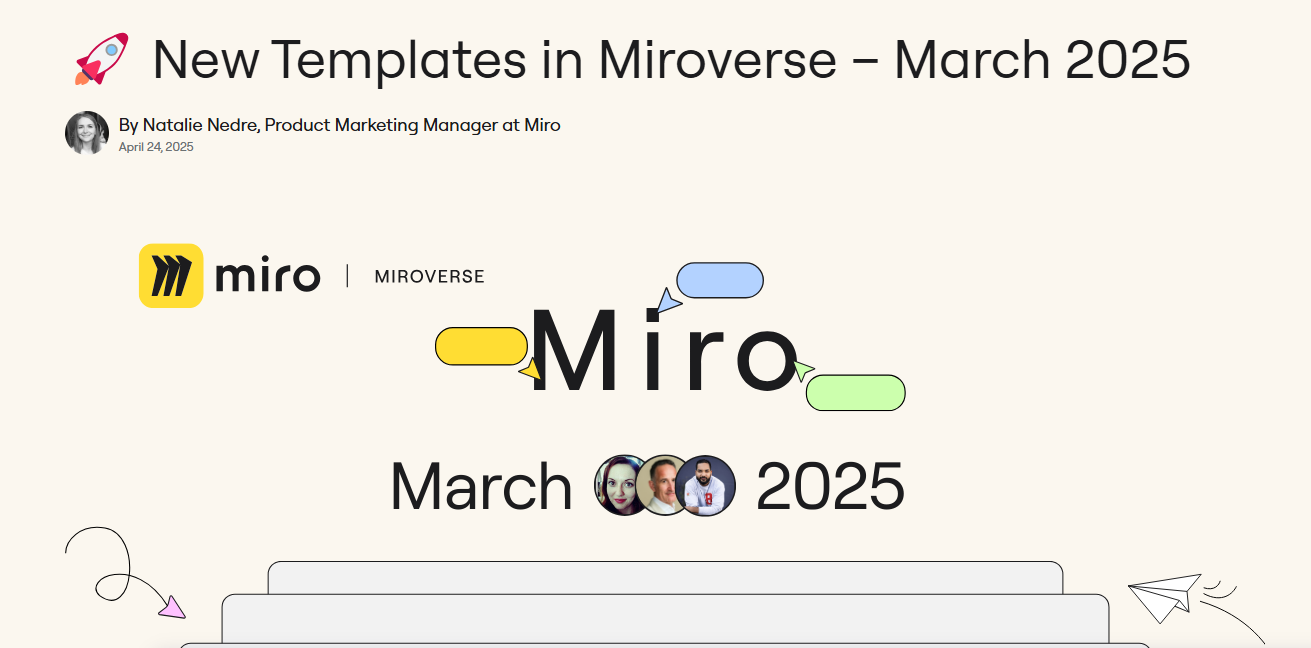Click the topmost gray stacked card
Screen dimensions: 1311x648
[x=665, y=577]
